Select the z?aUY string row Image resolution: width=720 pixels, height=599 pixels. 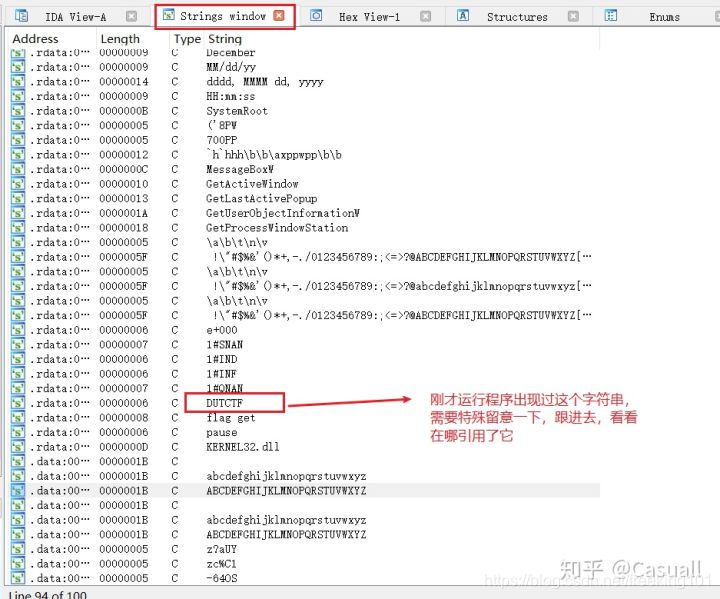pos(304,549)
